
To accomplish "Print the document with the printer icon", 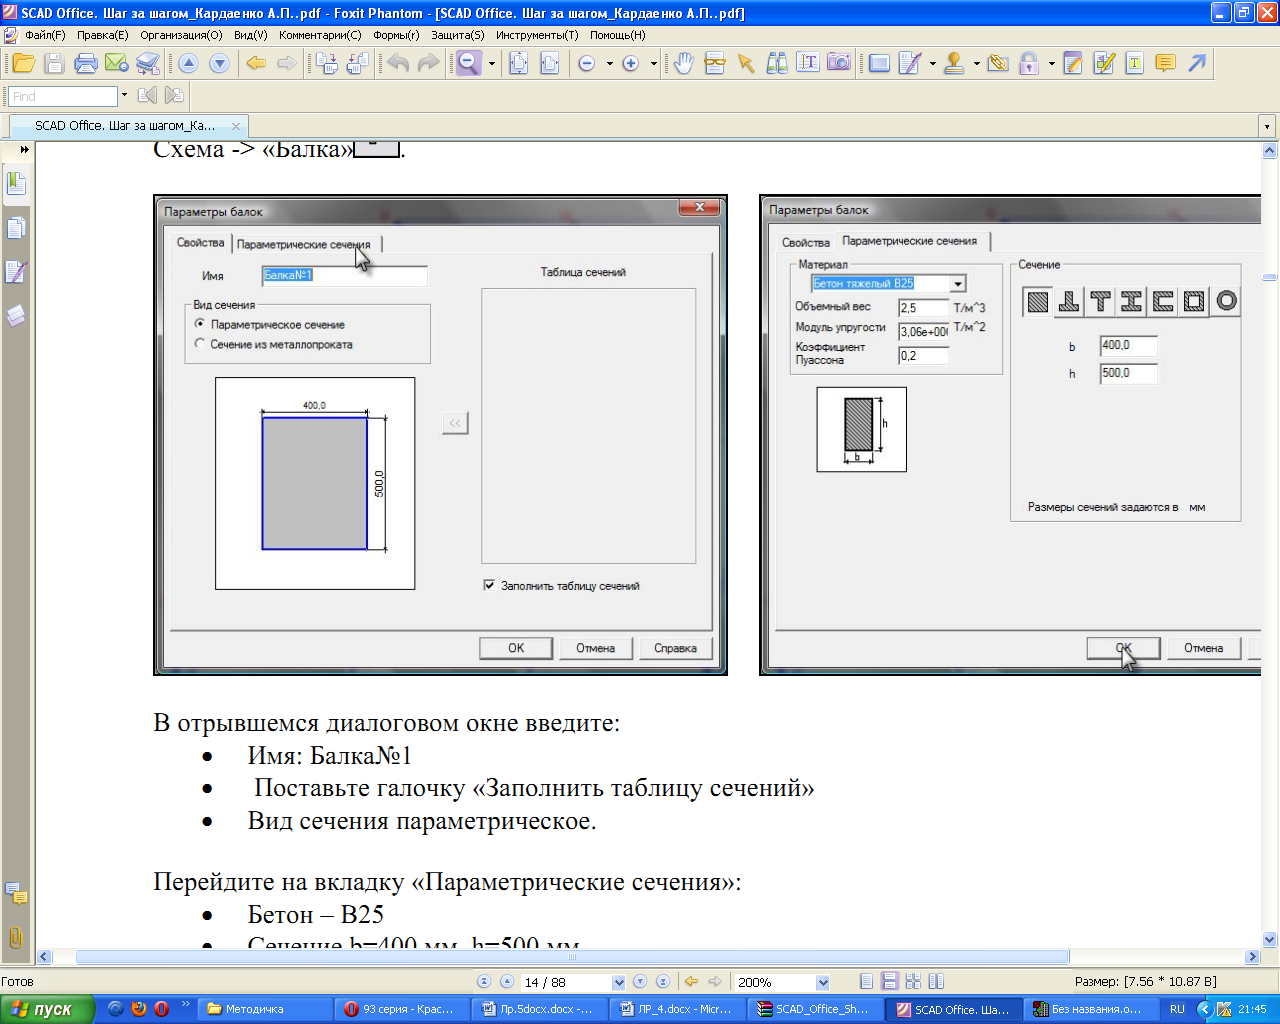I will click(x=86, y=63).
